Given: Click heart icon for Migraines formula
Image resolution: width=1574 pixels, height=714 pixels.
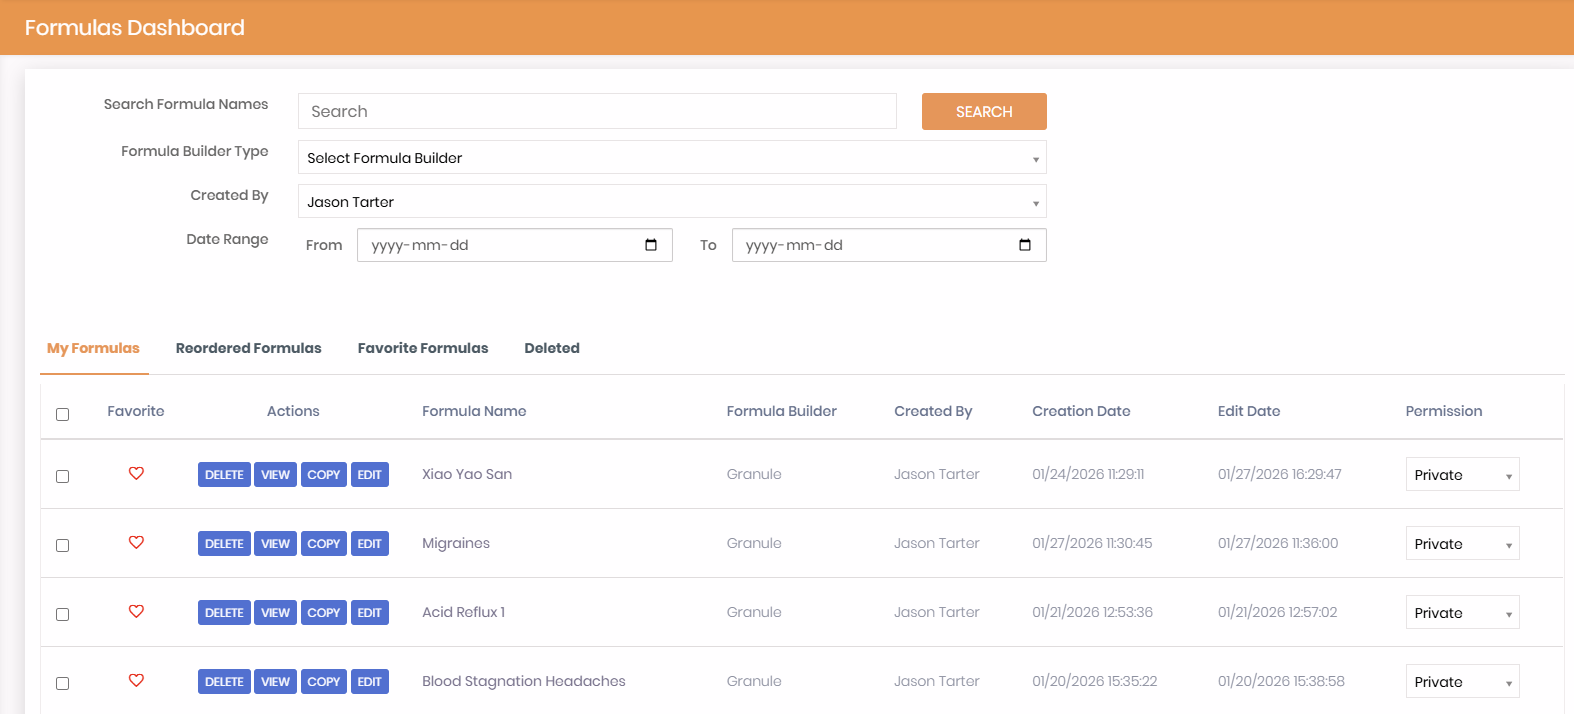Looking at the screenshot, I should tap(136, 543).
